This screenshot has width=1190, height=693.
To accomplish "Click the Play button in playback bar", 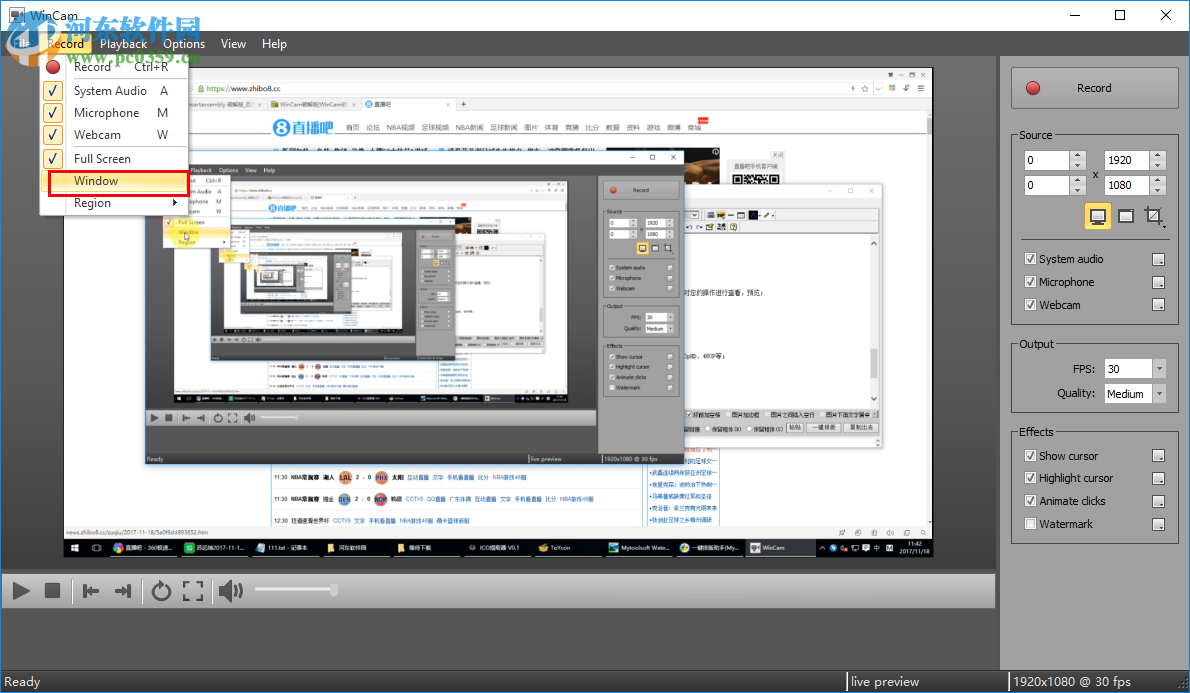I will point(21,591).
